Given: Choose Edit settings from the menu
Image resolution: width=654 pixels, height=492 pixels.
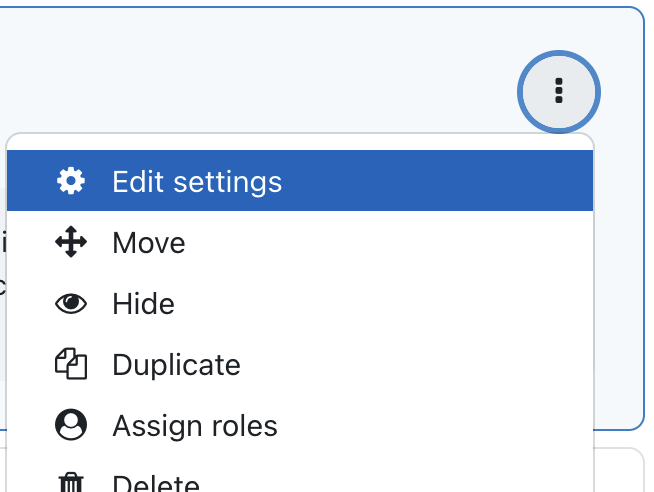Looking at the screenshot, I should [300, 181].
